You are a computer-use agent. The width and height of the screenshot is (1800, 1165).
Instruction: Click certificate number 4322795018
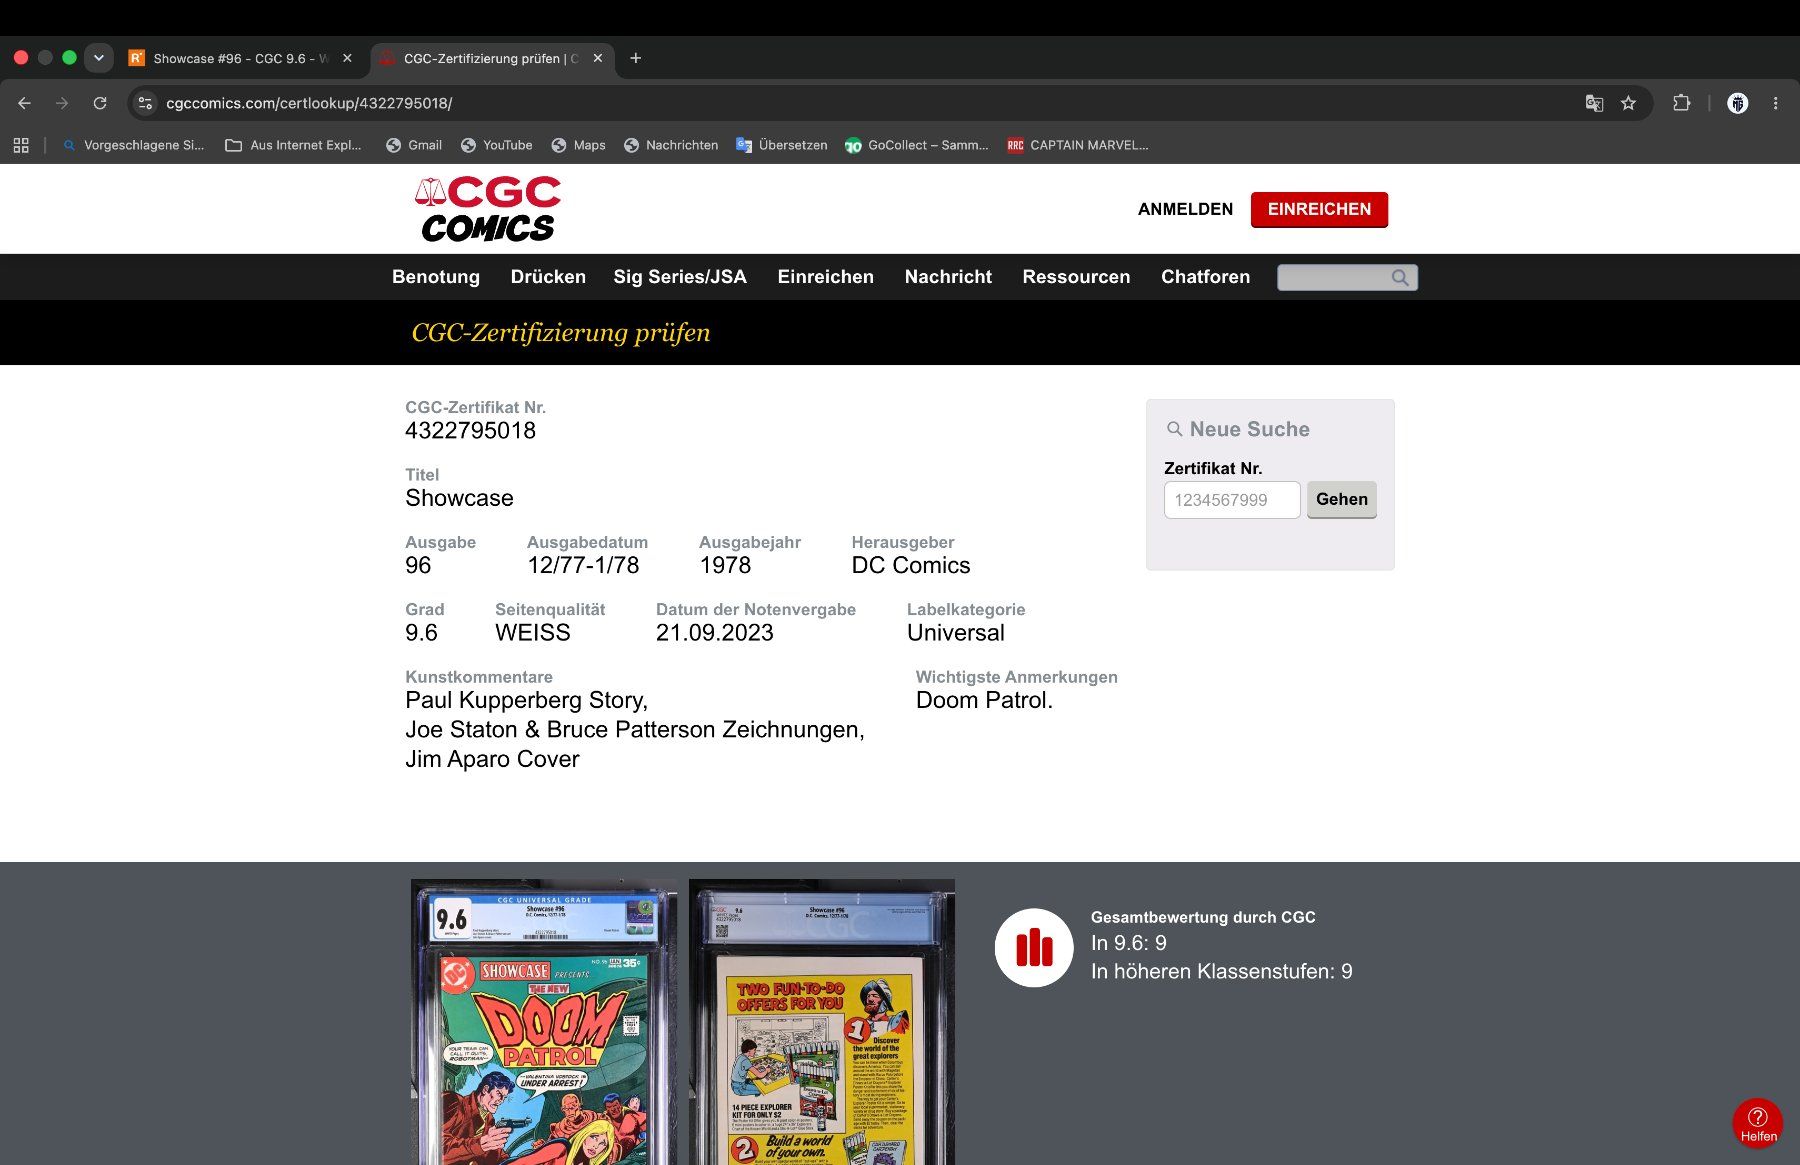[470, 431]
